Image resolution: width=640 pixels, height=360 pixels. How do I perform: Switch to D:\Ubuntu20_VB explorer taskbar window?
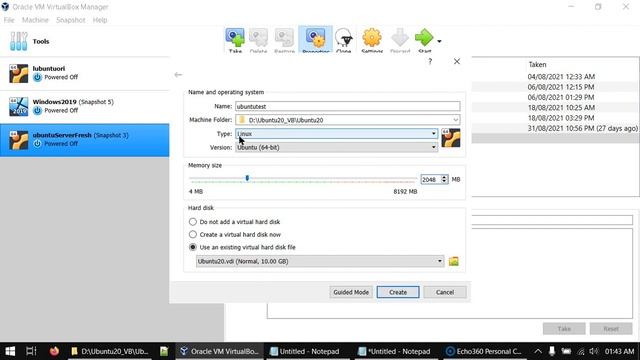[110, 351]
